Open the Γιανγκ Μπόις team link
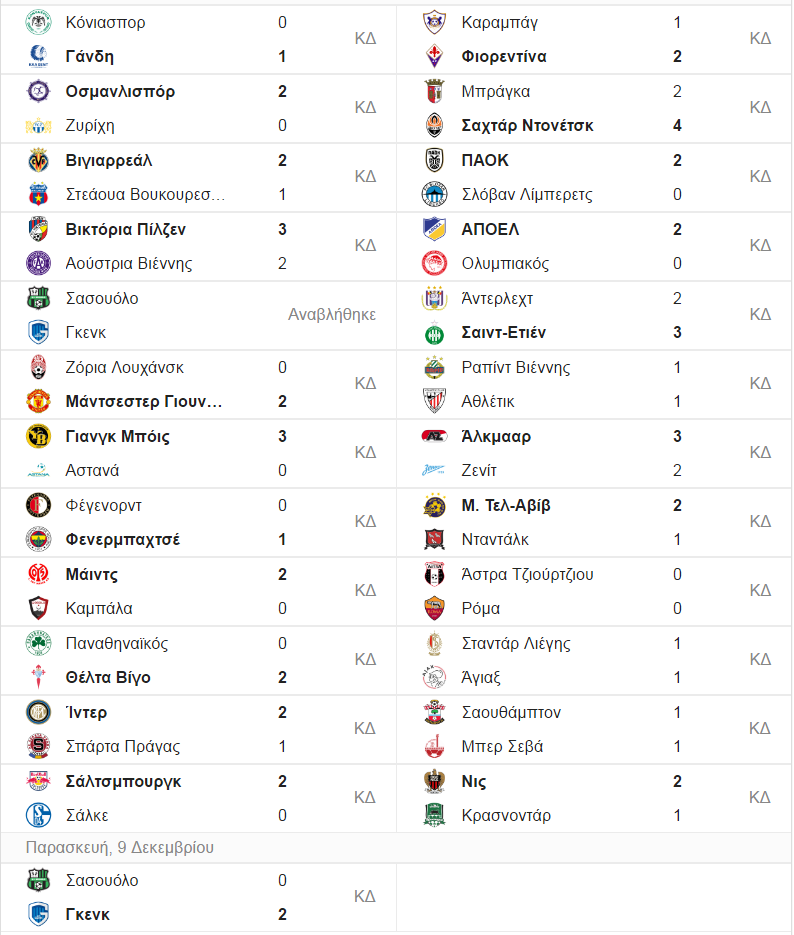 [x=117, y=436]
